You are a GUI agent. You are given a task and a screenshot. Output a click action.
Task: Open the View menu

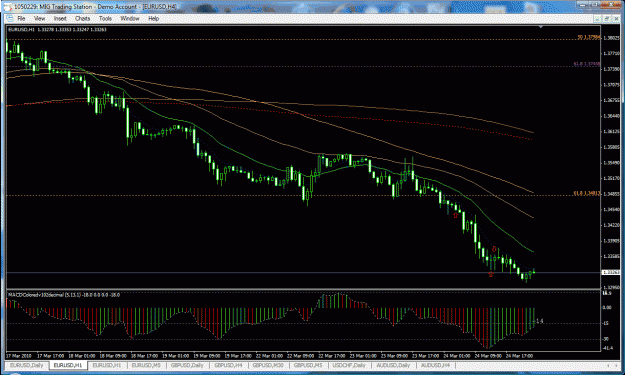tap(39, 18)
